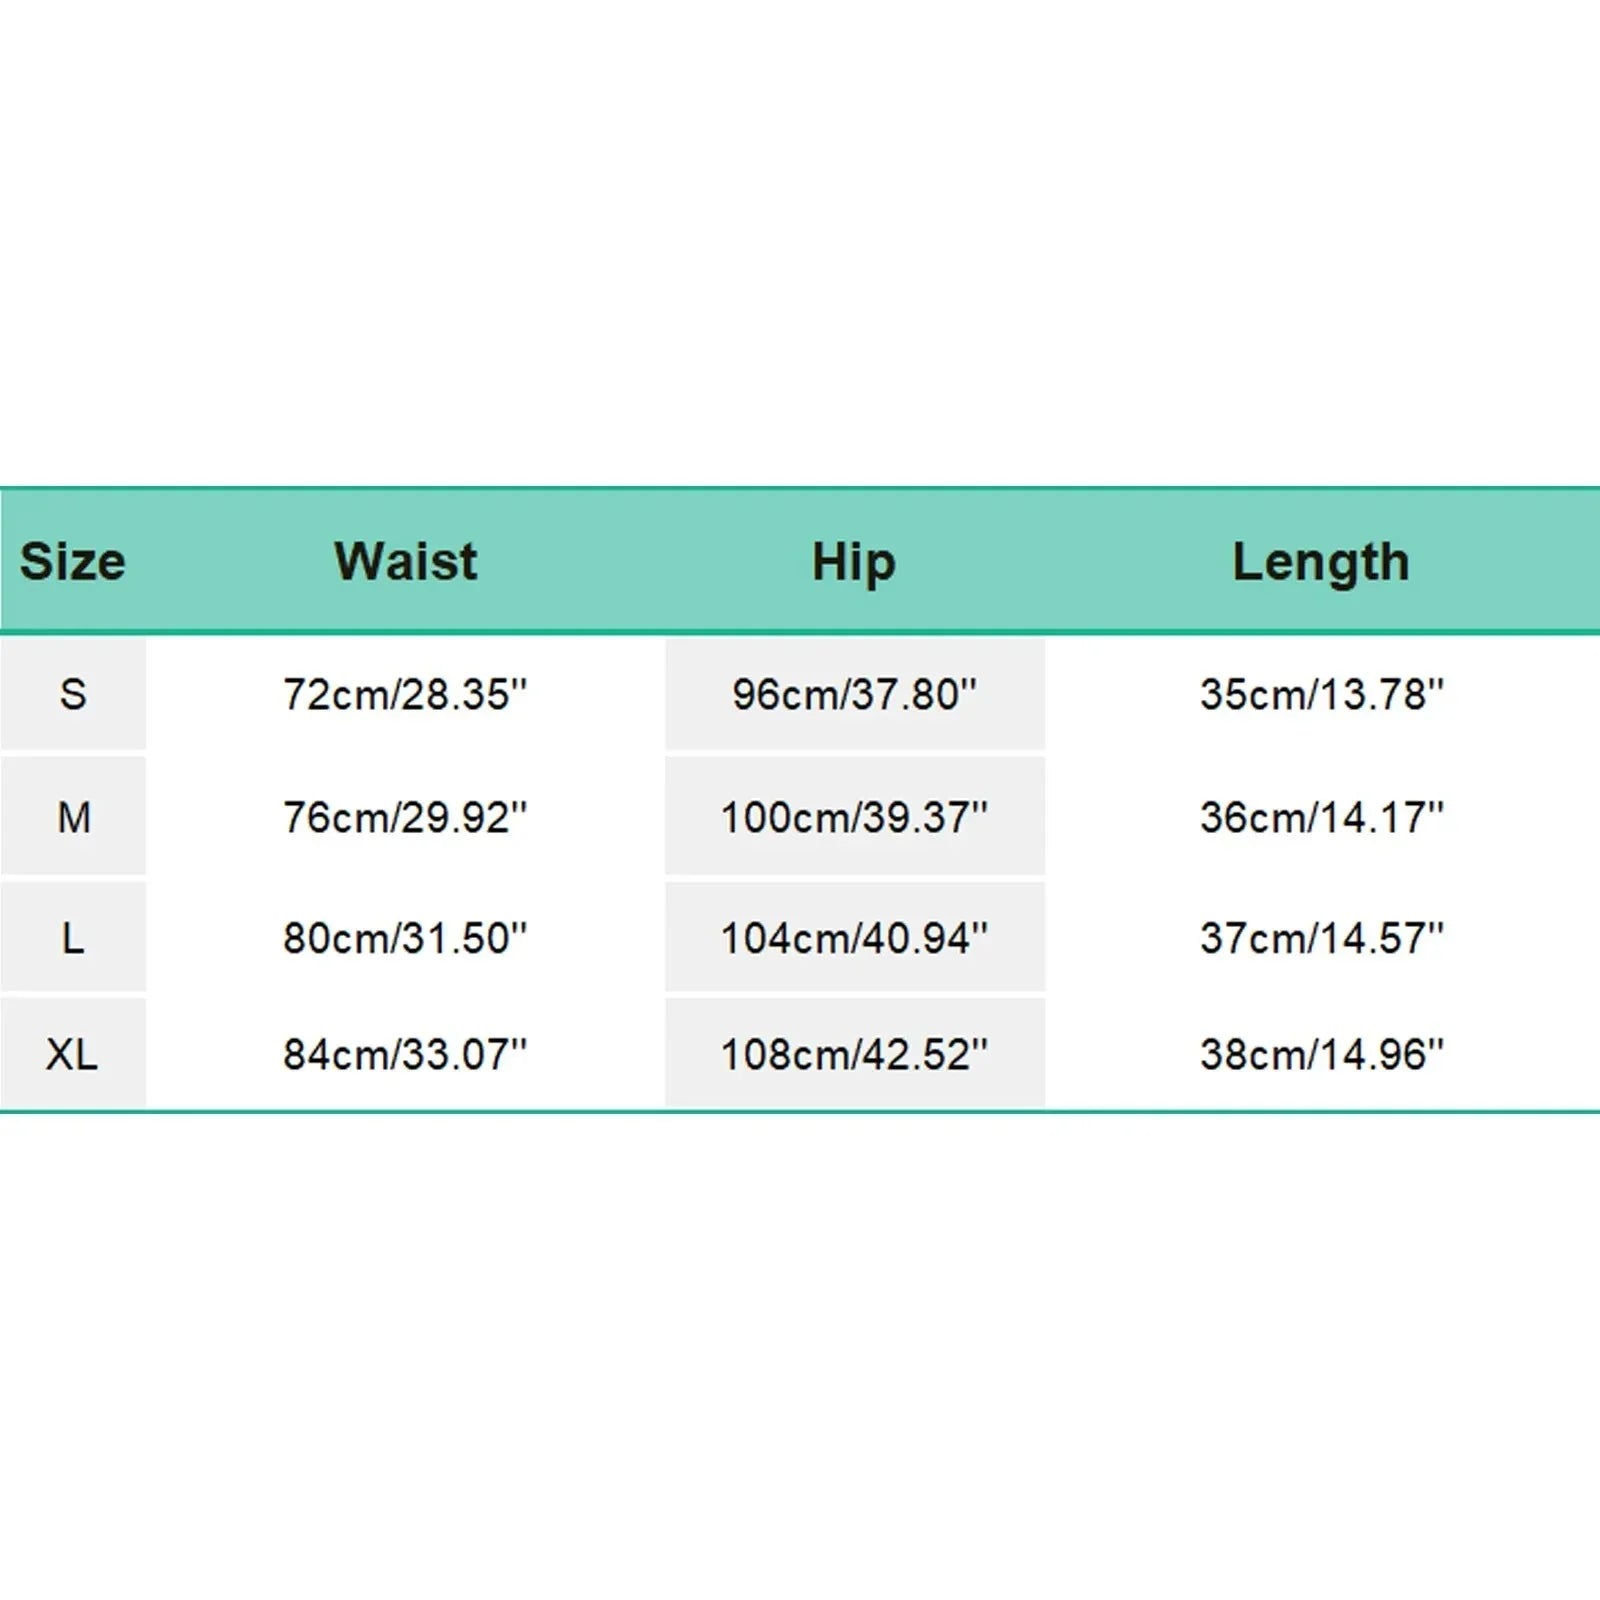This screenshot has width=1600, height=1600.
Task: Click the 104cm/40.94" hip measurement
Action: coord(854,938)
